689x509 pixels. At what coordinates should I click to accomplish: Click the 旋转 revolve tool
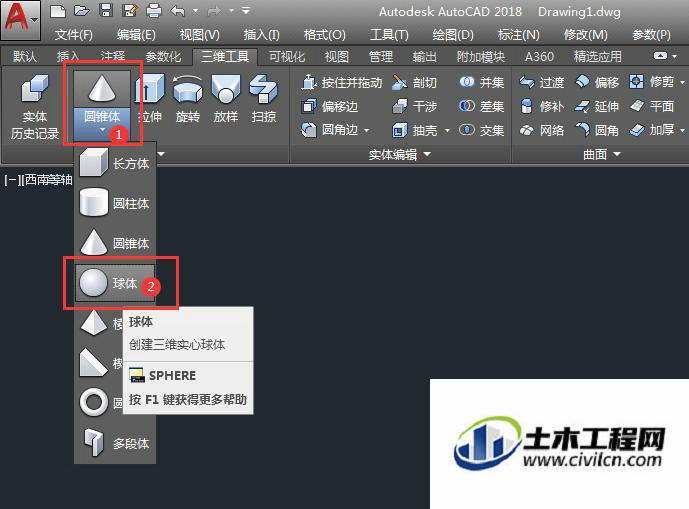pyautogui.click(x=188, y=99)
